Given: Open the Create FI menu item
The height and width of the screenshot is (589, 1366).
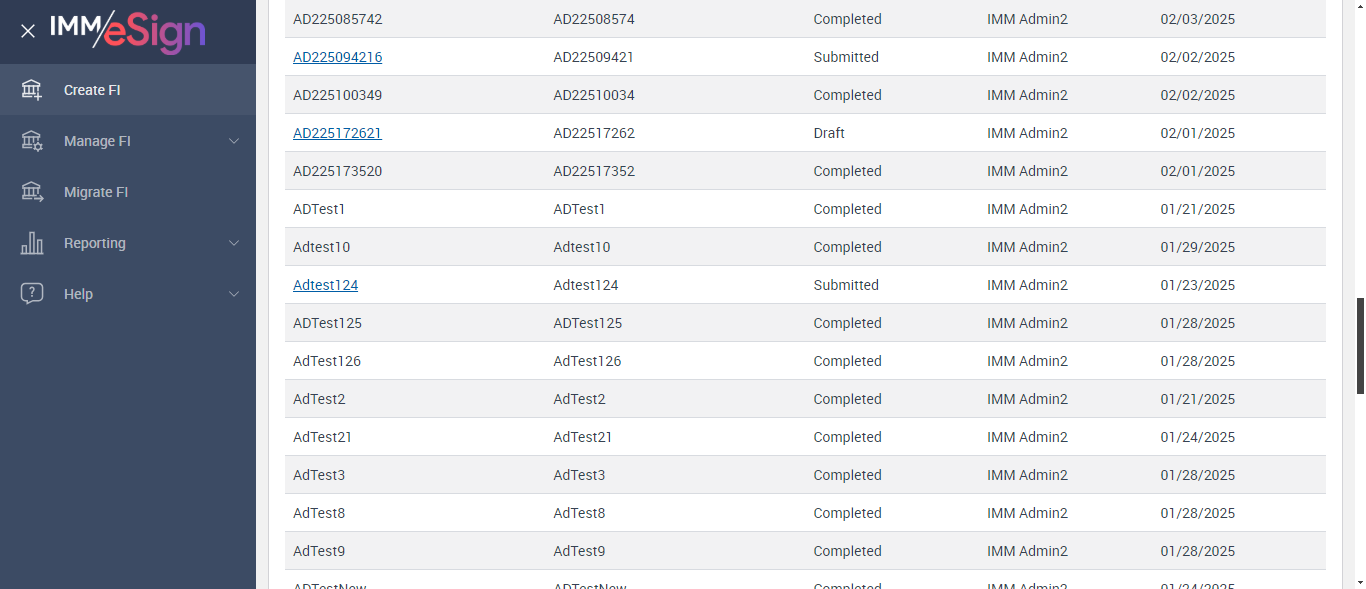Looking at the screenshot, I should click(92, 90).
